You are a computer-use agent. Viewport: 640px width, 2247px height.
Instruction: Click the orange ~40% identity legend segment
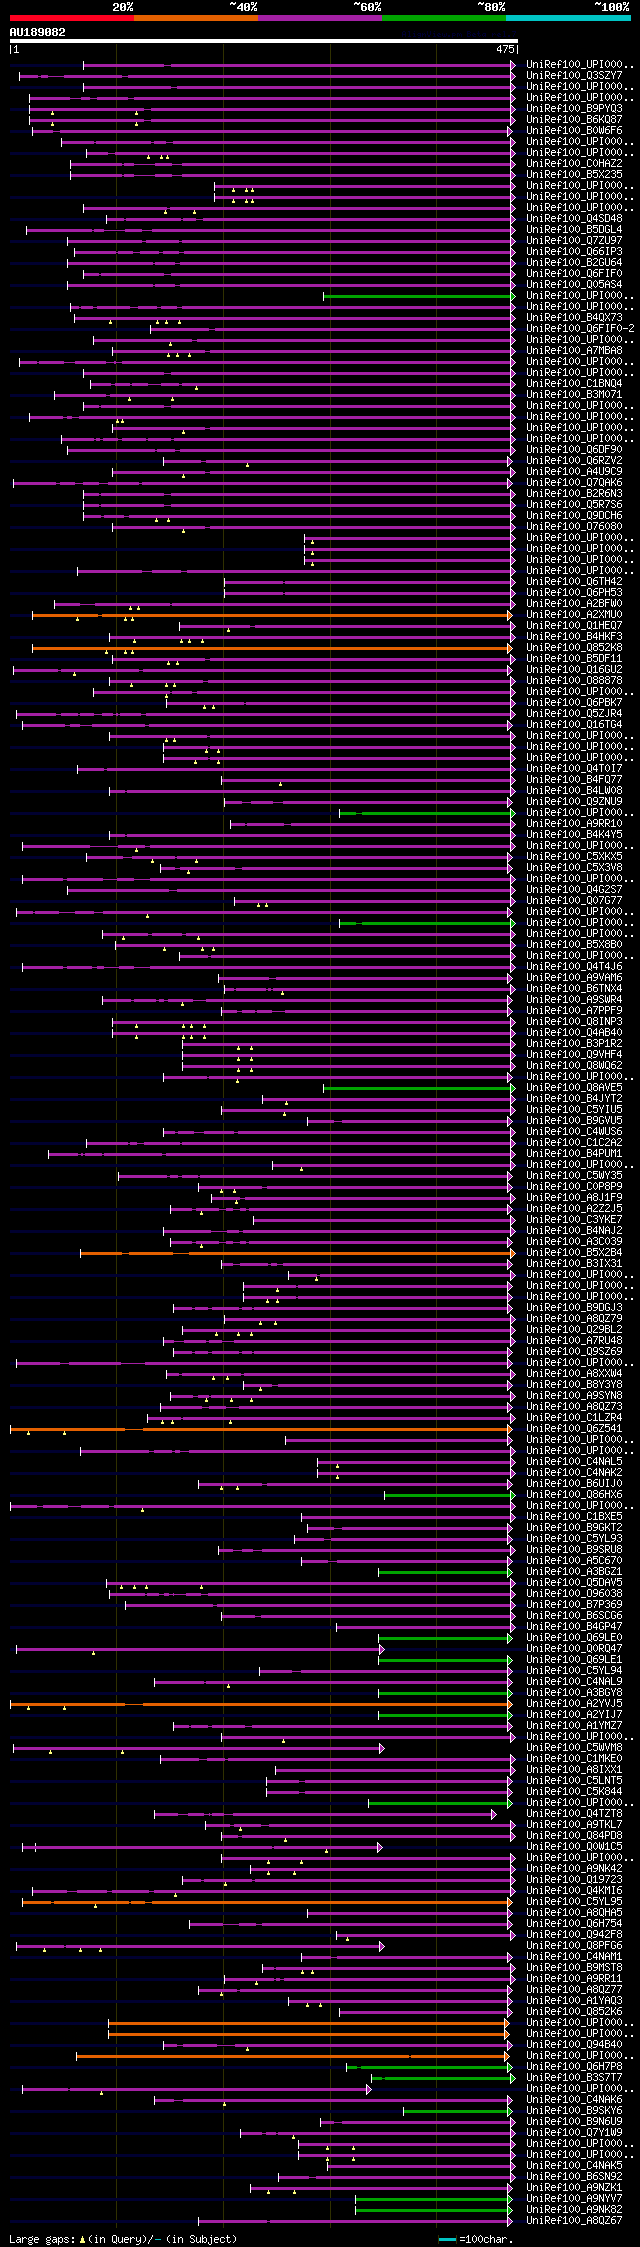pos(195,17)
